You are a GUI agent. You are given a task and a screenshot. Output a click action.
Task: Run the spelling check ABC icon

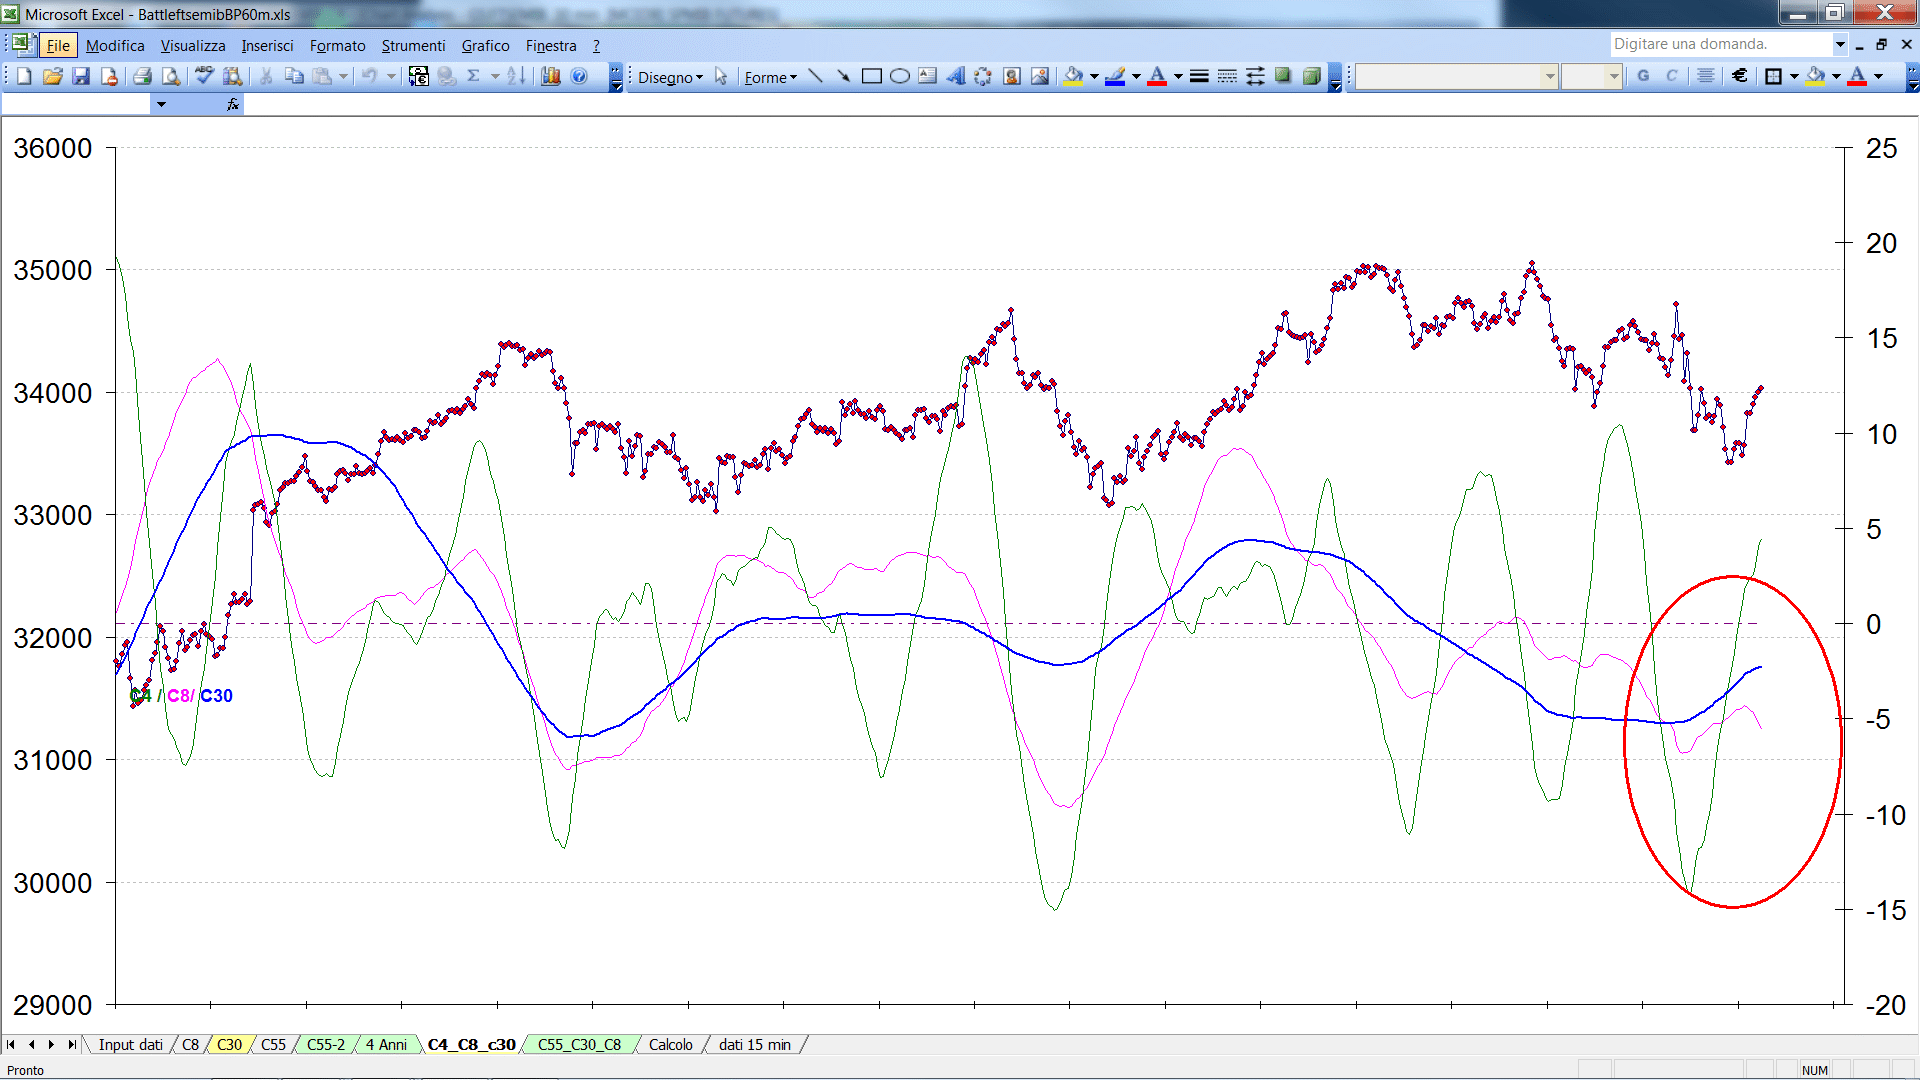point(204,76)
